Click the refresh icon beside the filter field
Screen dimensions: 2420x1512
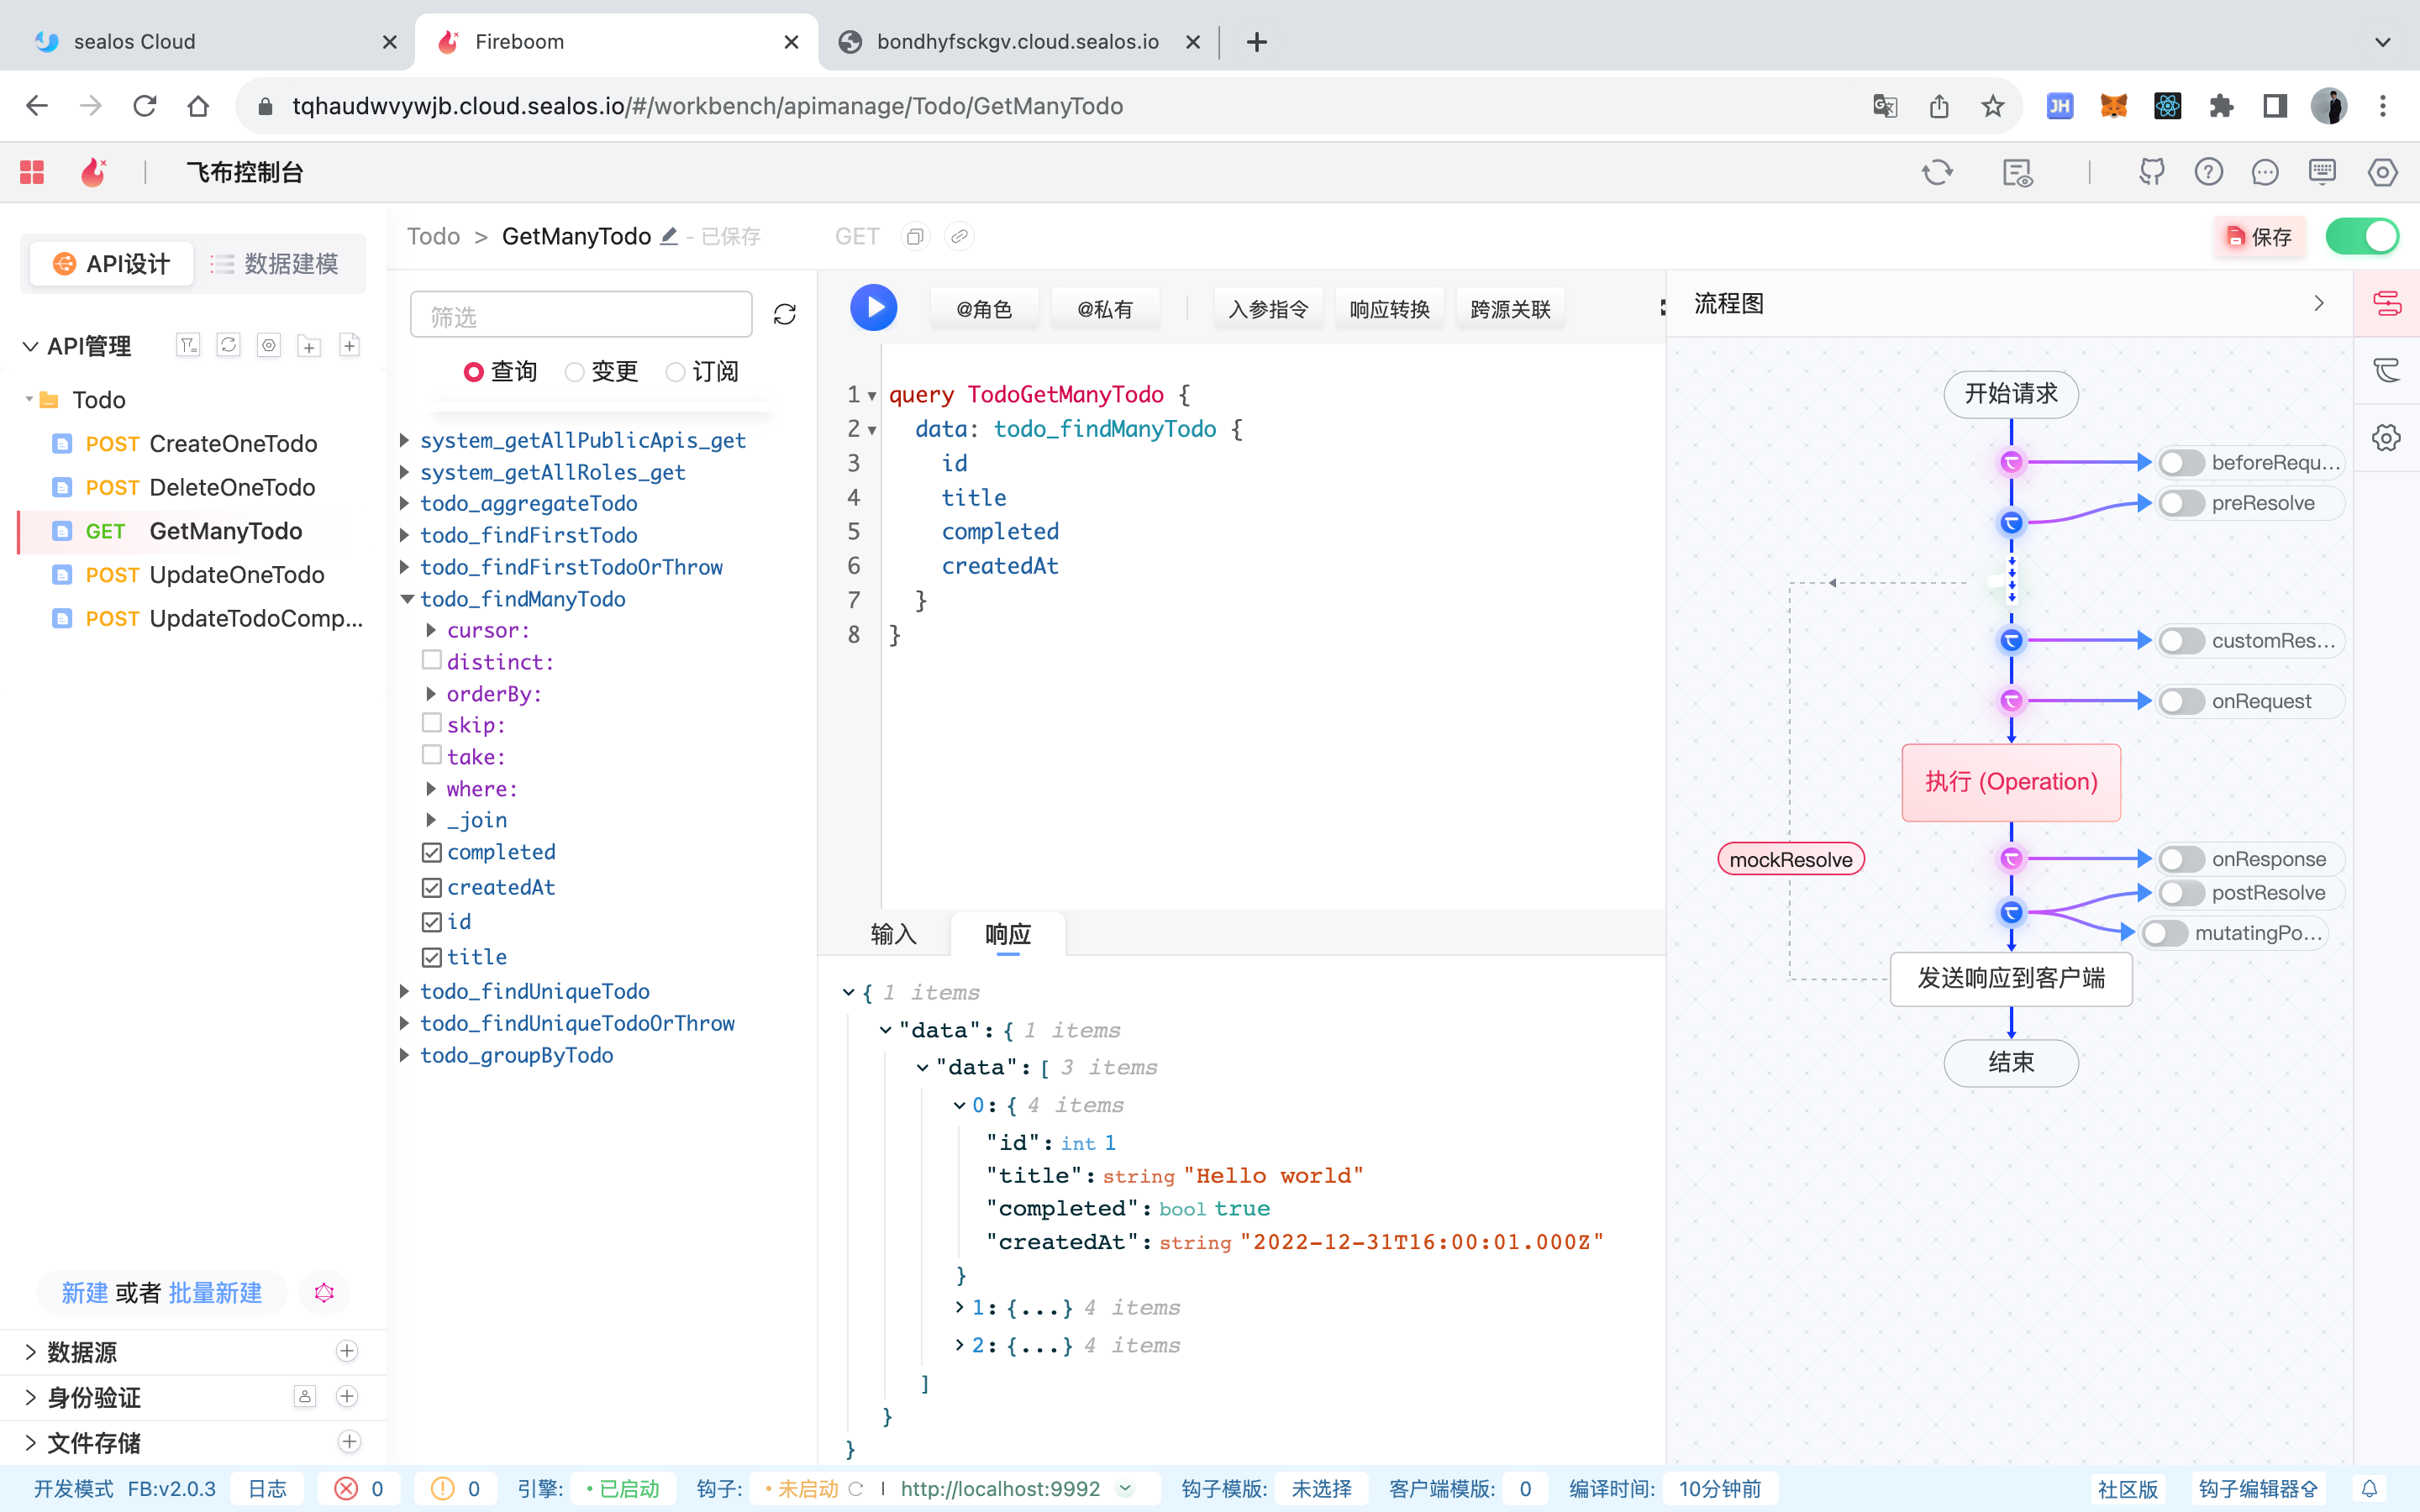pyautogui.click(x=785, y=315)
